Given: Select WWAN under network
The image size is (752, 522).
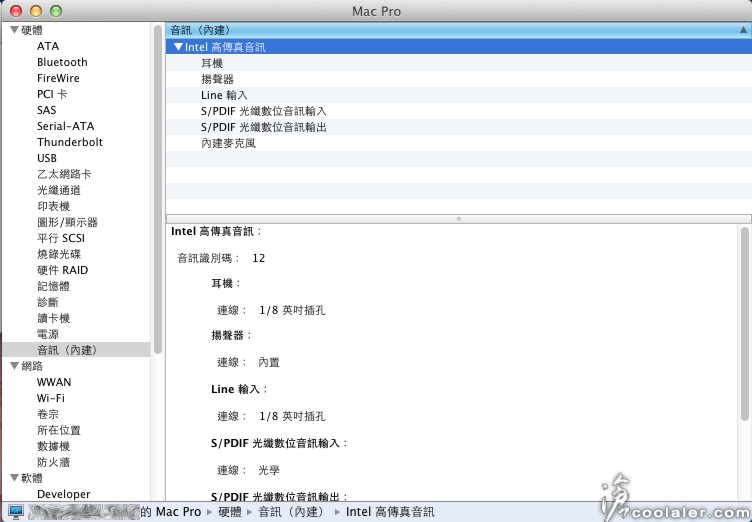Looking at the screenshot, I should point(54,382).
